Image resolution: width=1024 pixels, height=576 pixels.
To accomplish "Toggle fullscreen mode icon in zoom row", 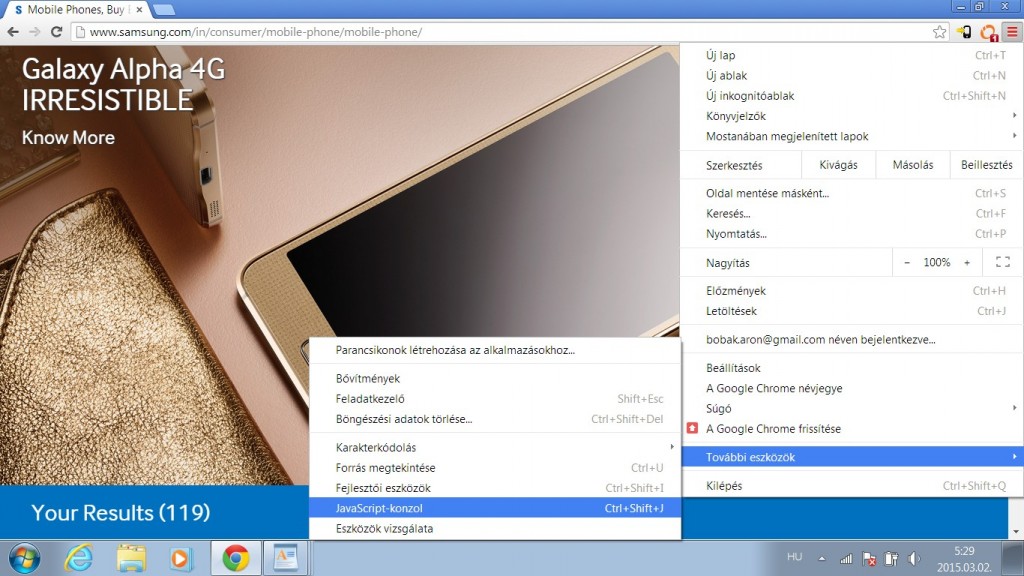I will tap(1002, 262).
